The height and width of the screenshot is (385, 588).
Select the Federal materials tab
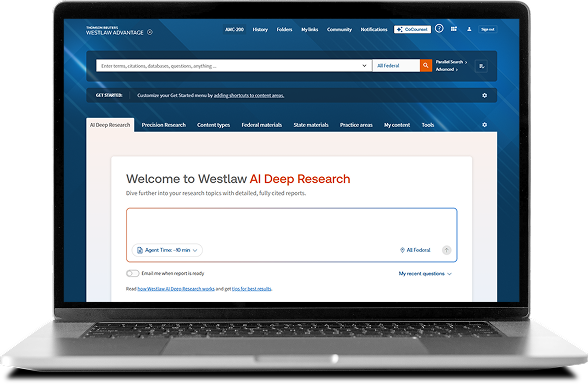pyautogui.click(x=261, y=125)
